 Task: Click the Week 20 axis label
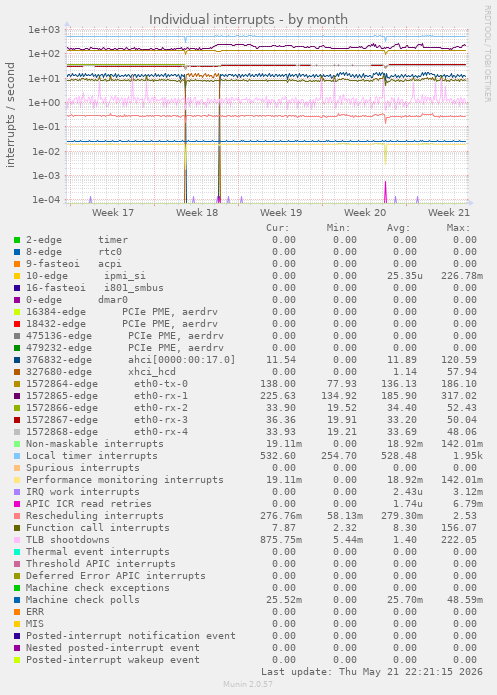[x=365, y=212]
